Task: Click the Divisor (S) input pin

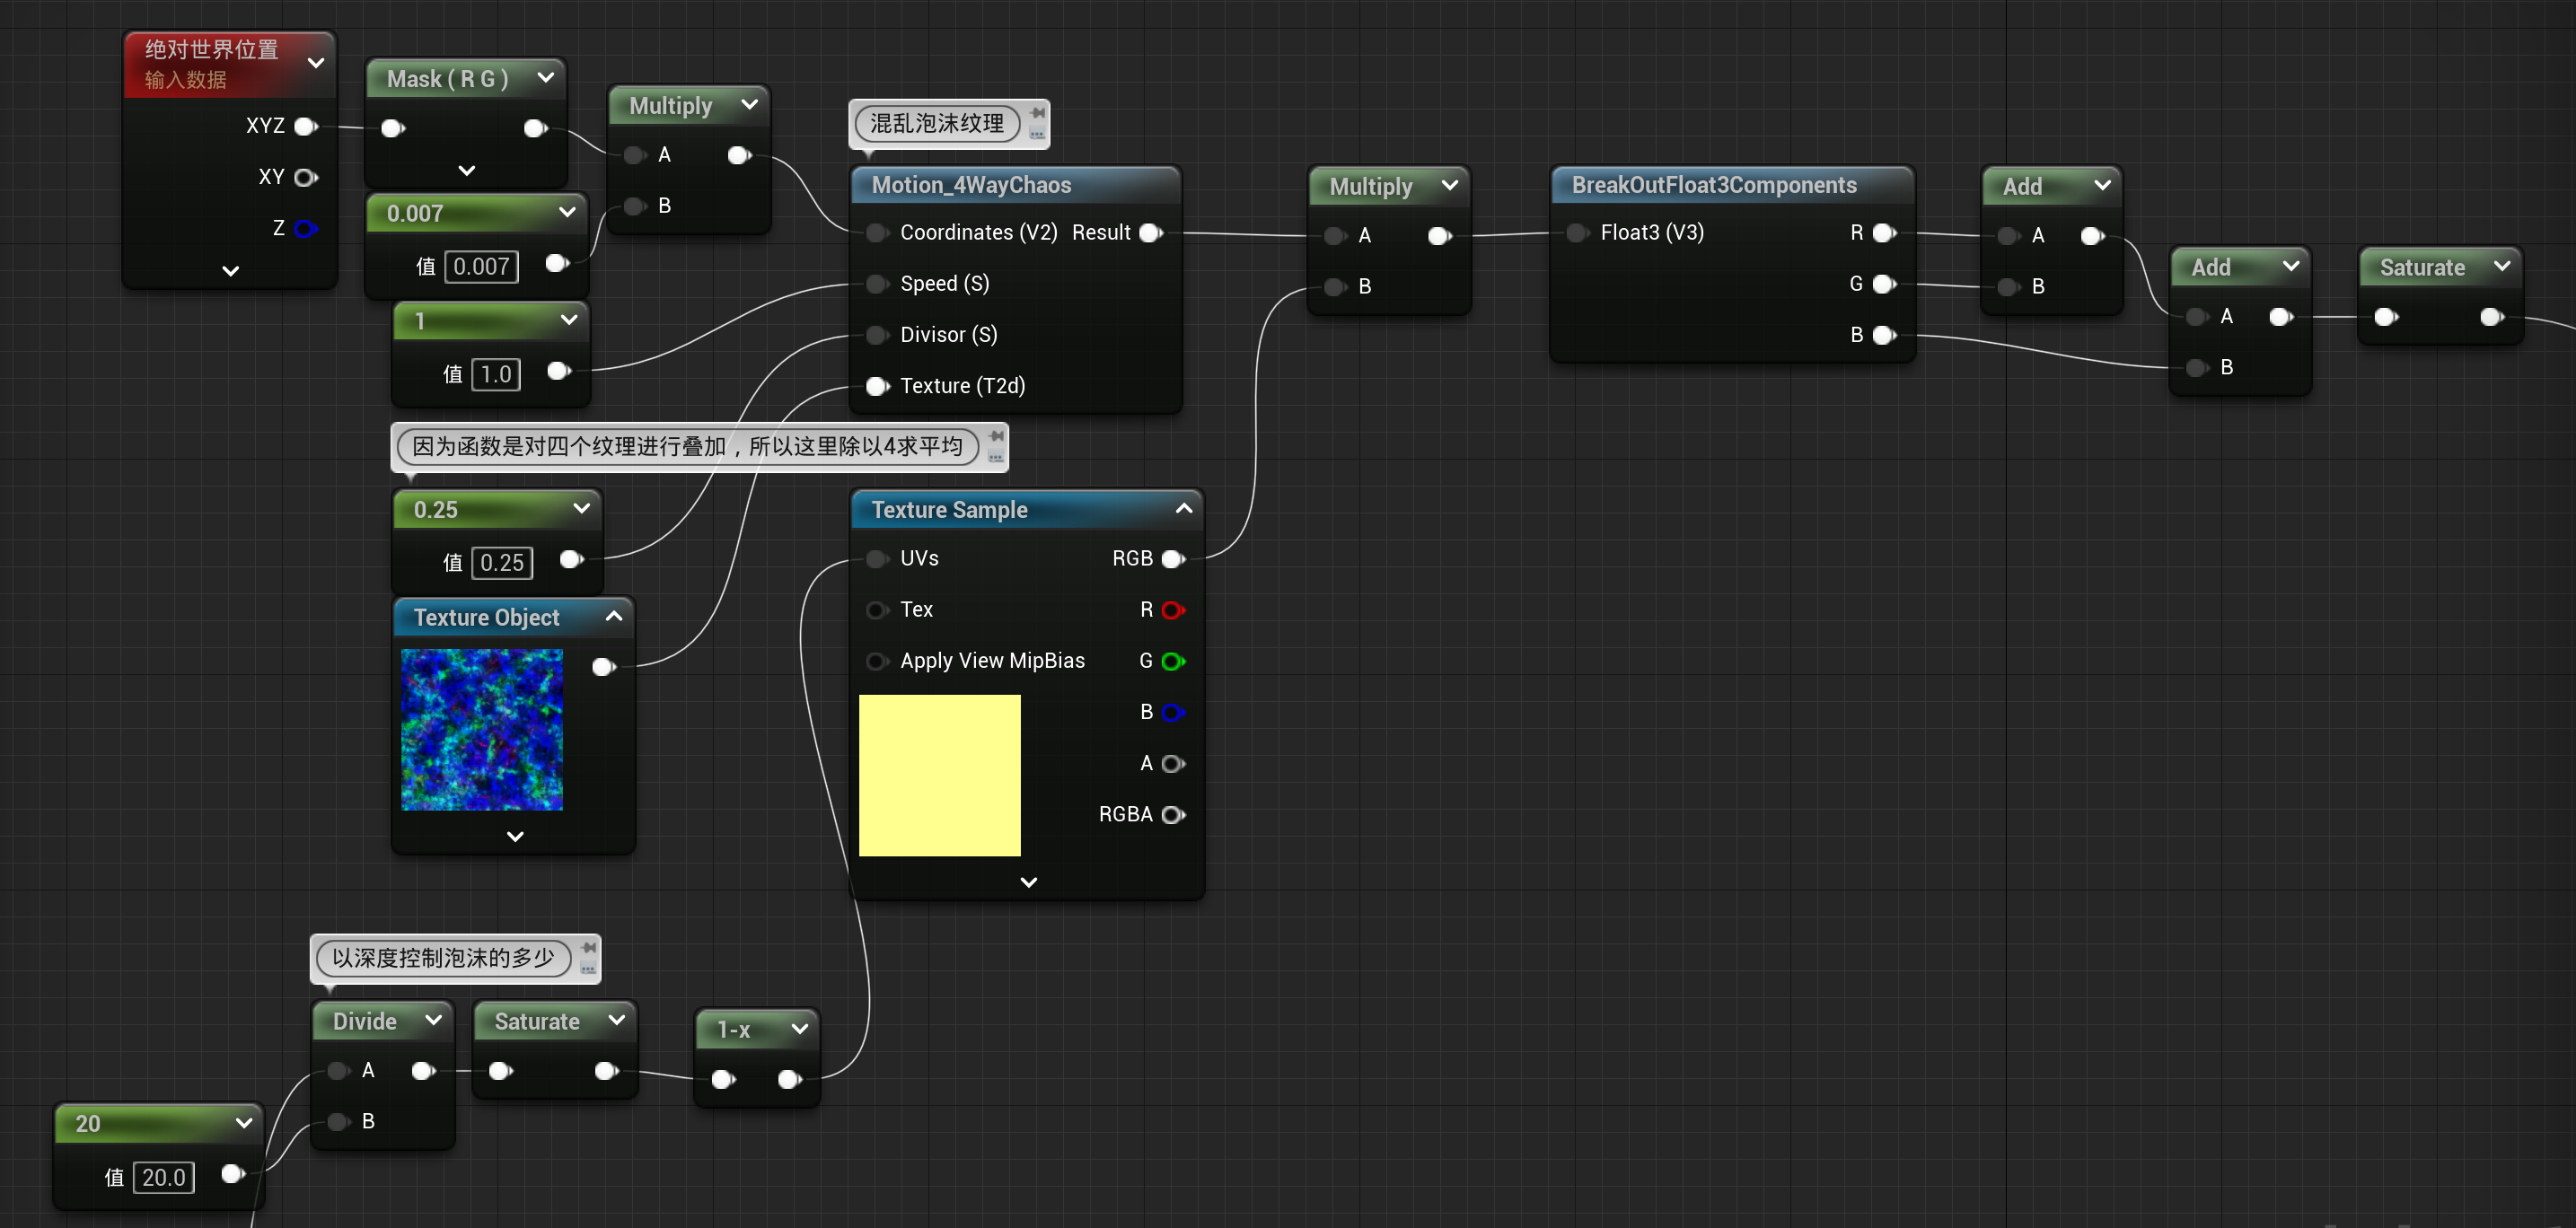Action: point(877,335)
